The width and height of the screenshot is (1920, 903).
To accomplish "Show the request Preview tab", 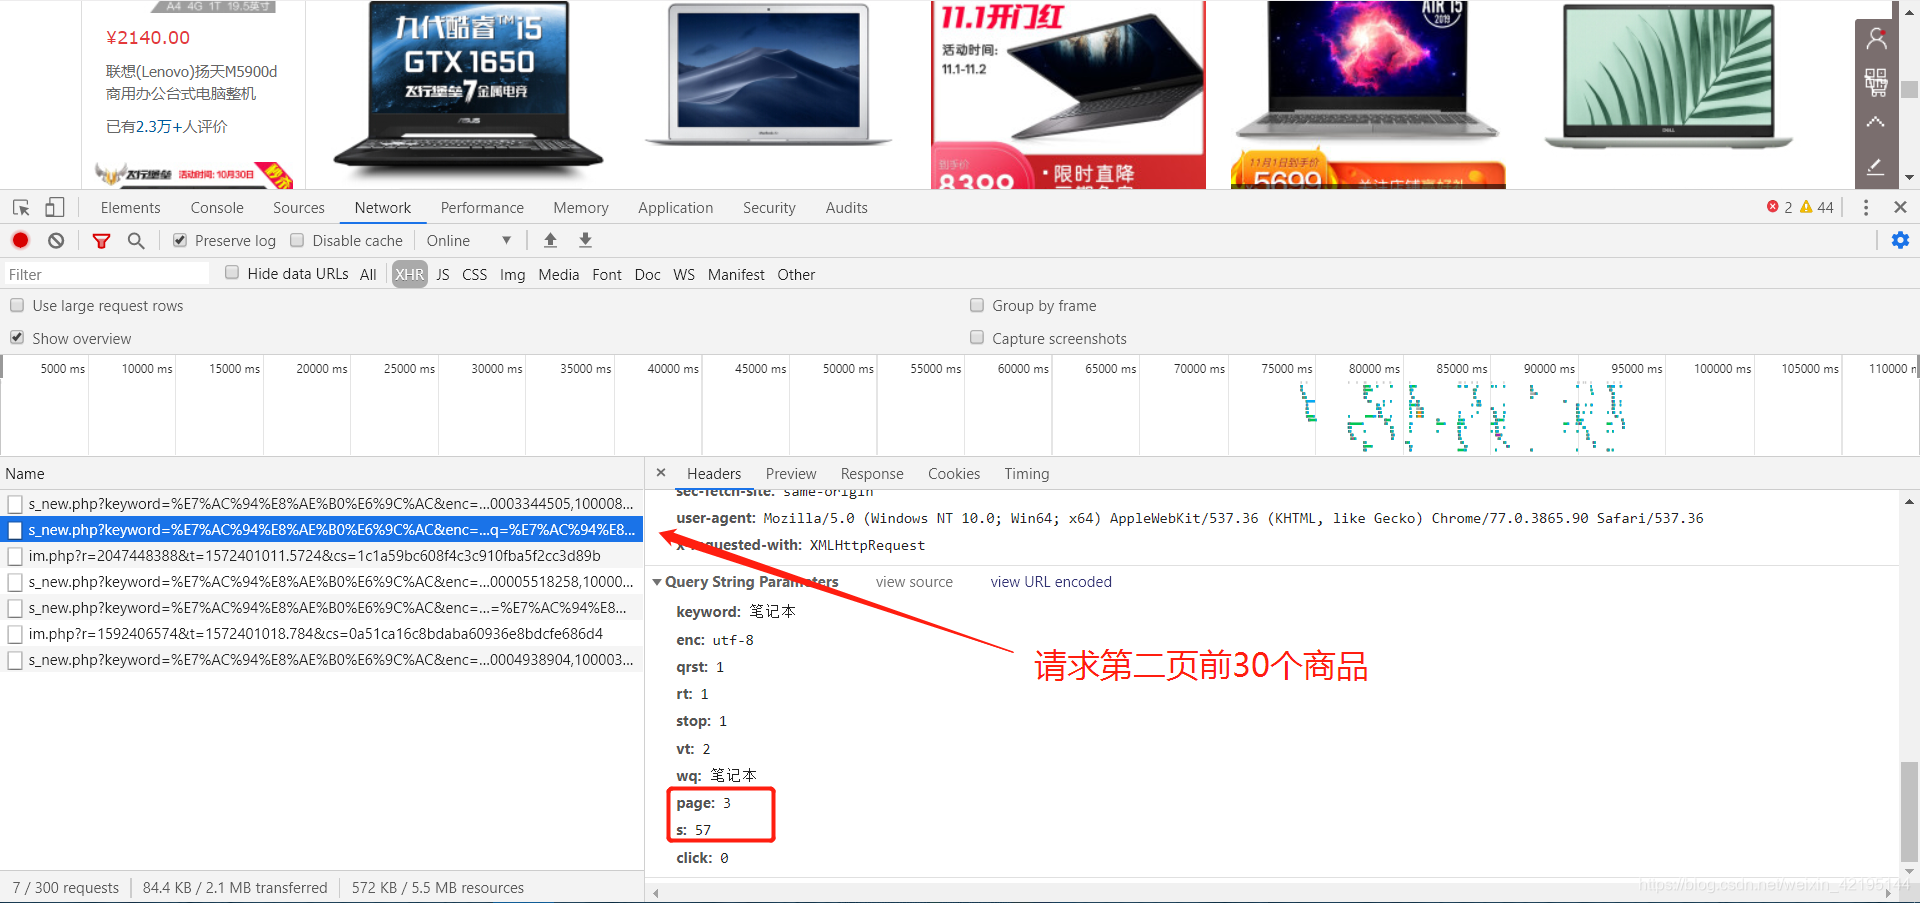I will pyautogui.click(x=791, y=474).
